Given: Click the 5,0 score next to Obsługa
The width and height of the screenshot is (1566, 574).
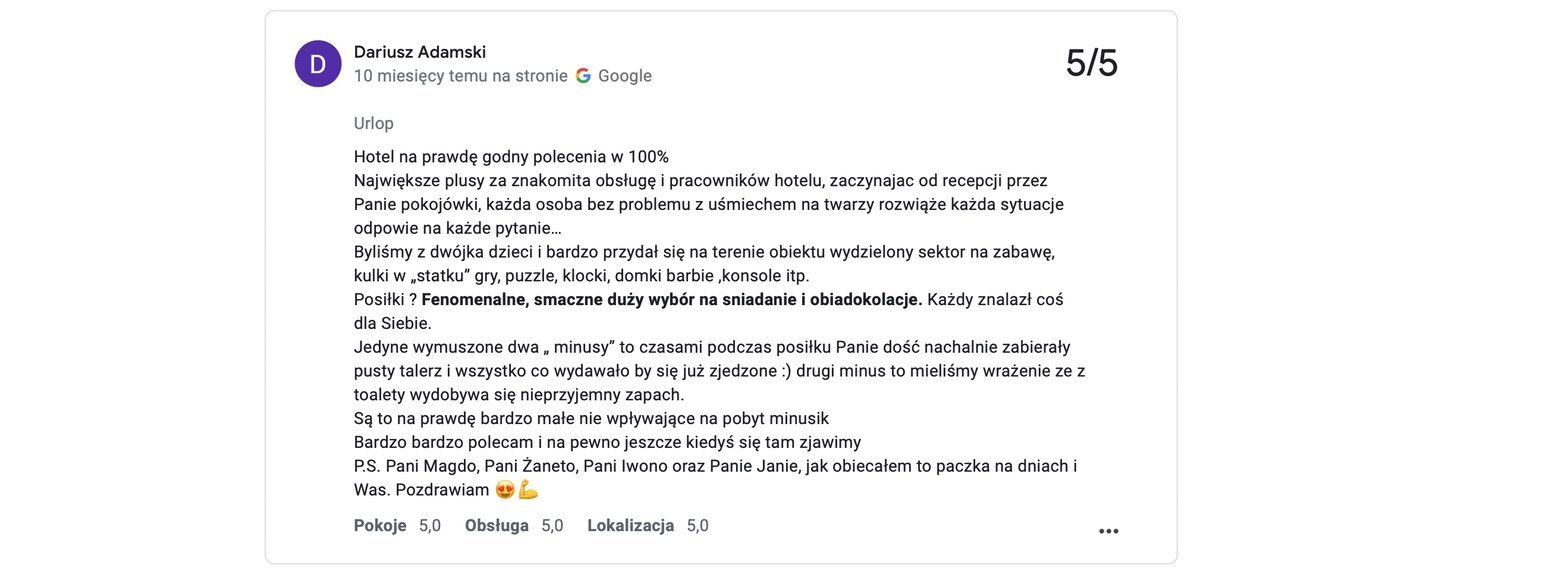Looking at the screenshot, I should tap(552, 525).
